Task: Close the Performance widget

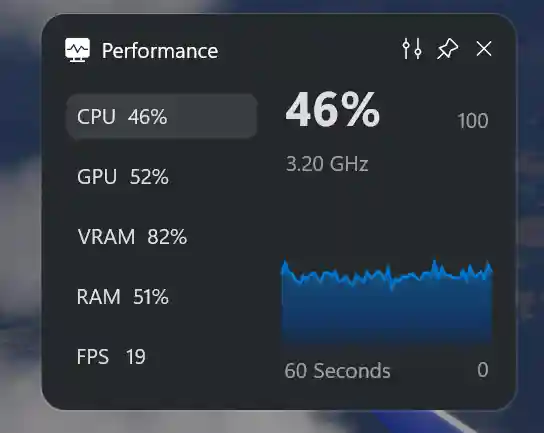Action: click(x=484, y=49)
